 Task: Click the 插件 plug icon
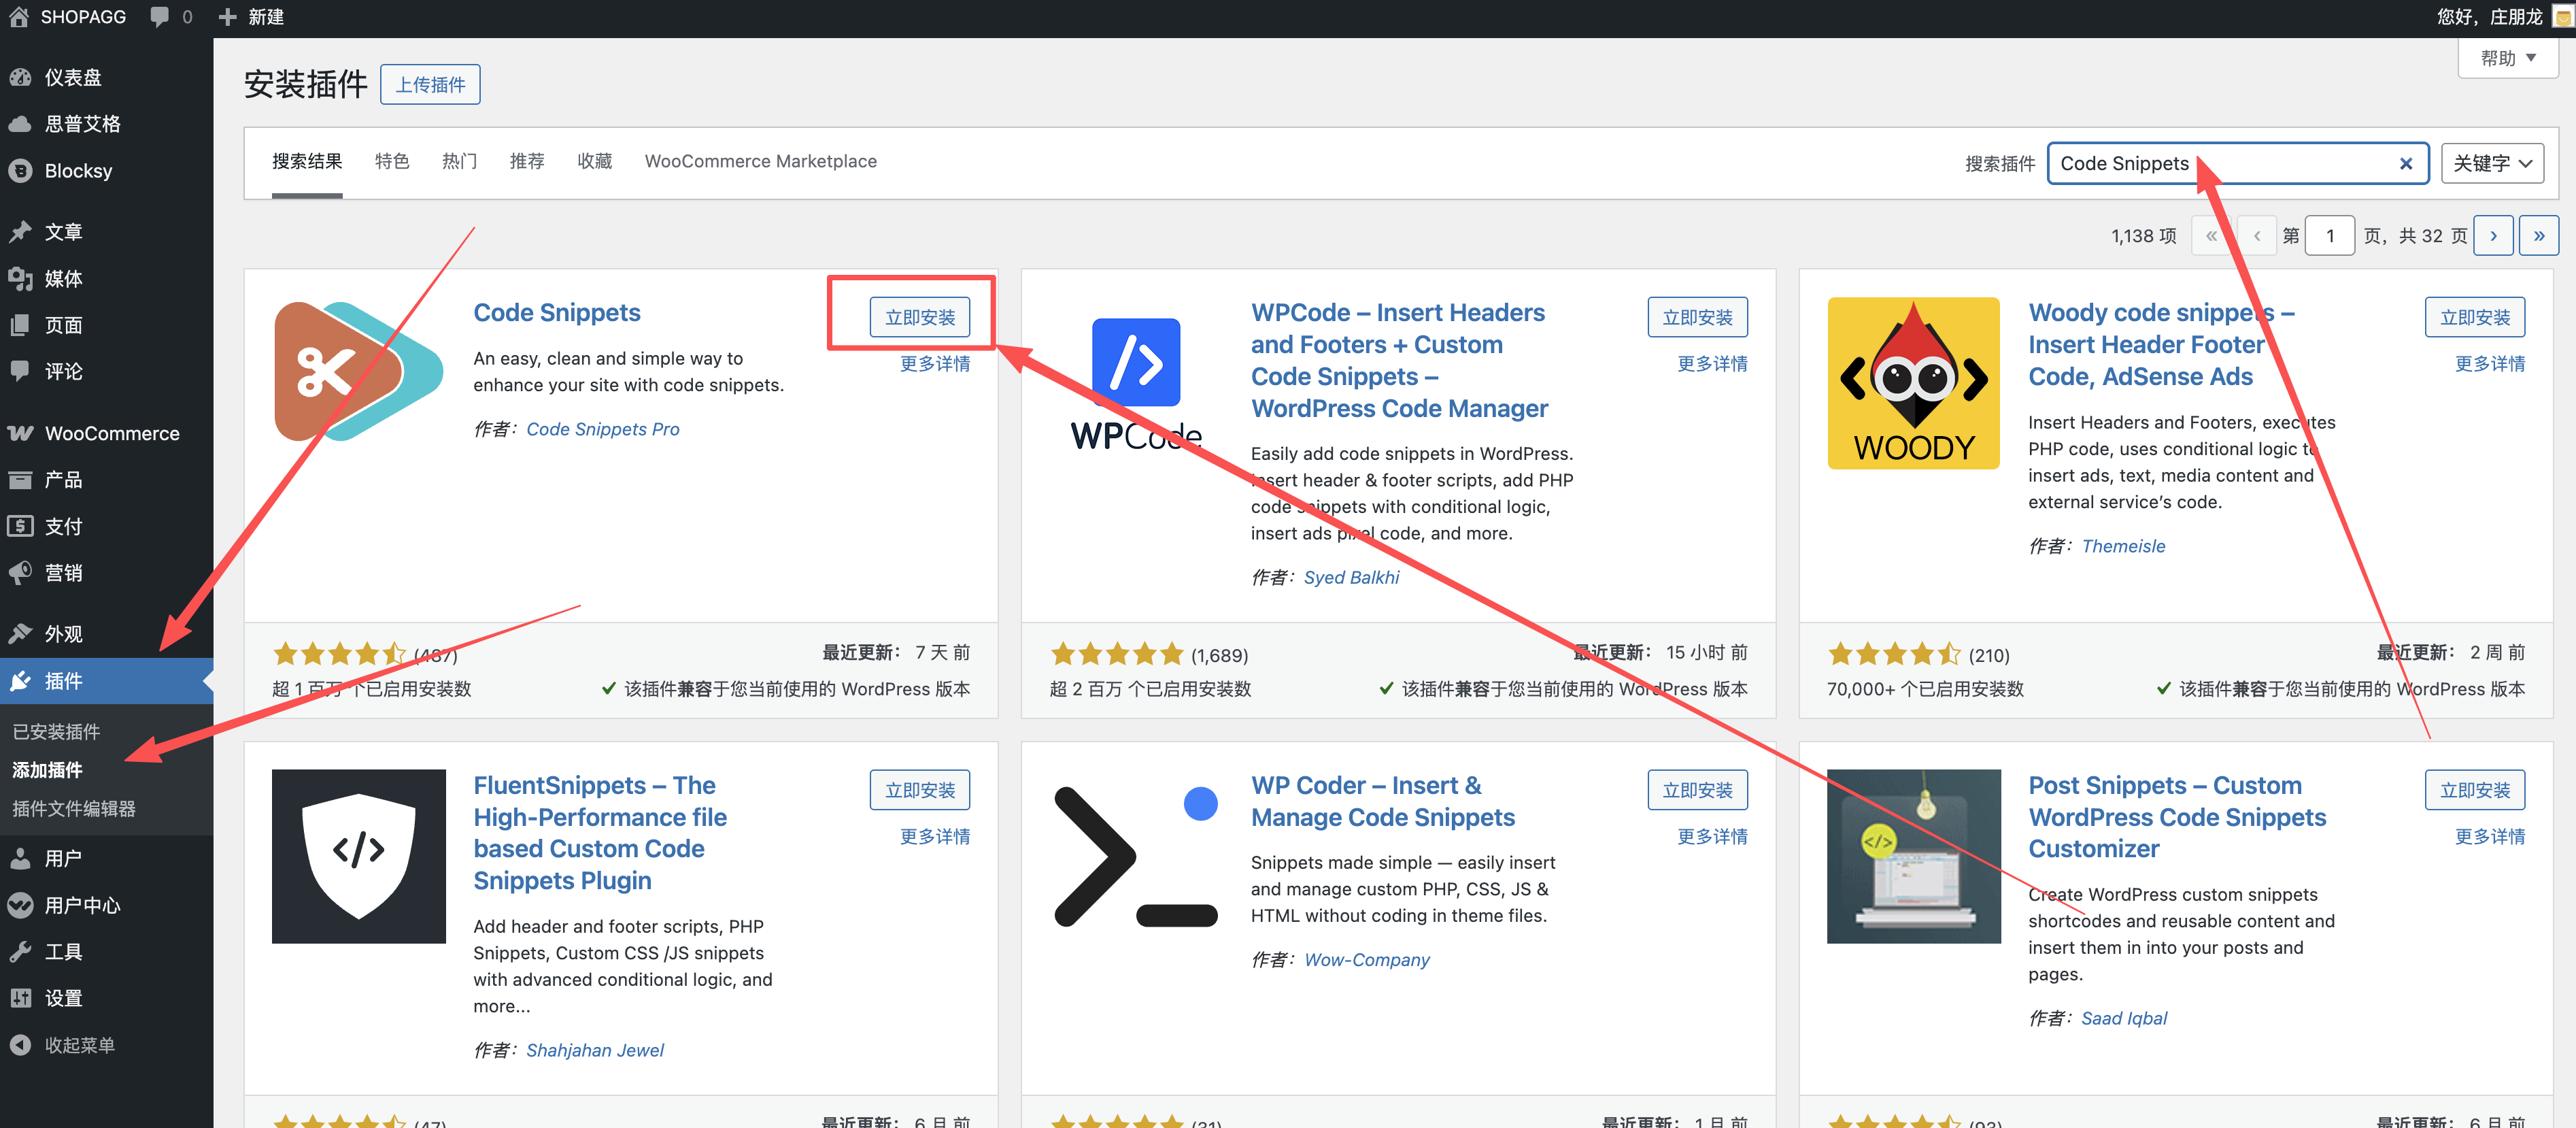tap(20, 681)
